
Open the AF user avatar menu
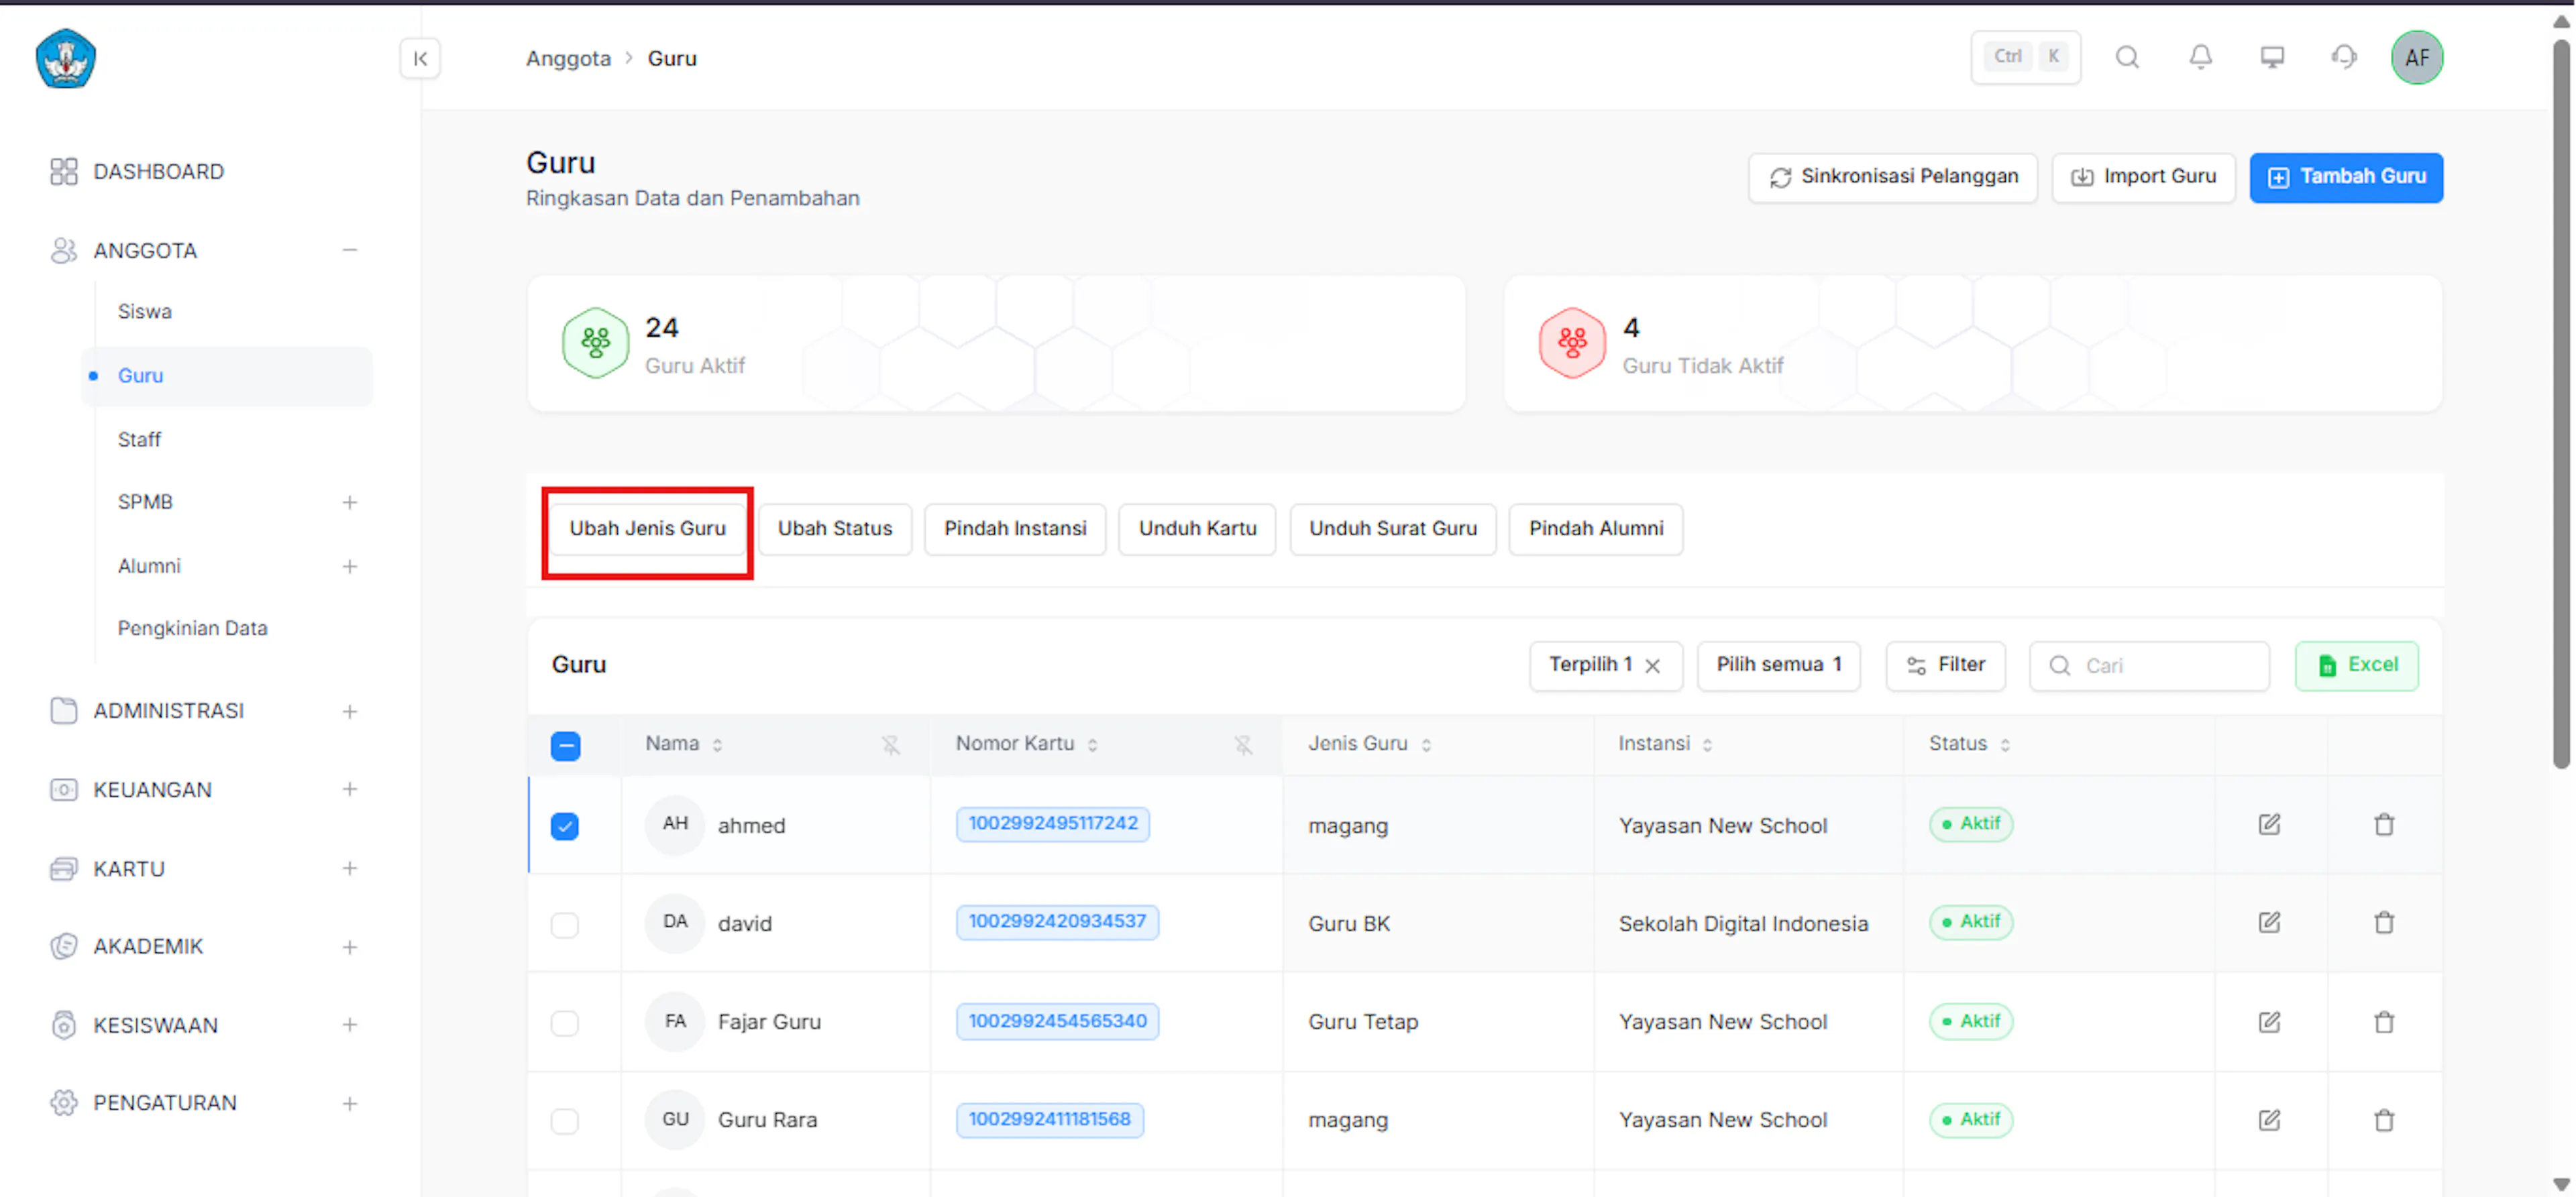(2417, 58)
